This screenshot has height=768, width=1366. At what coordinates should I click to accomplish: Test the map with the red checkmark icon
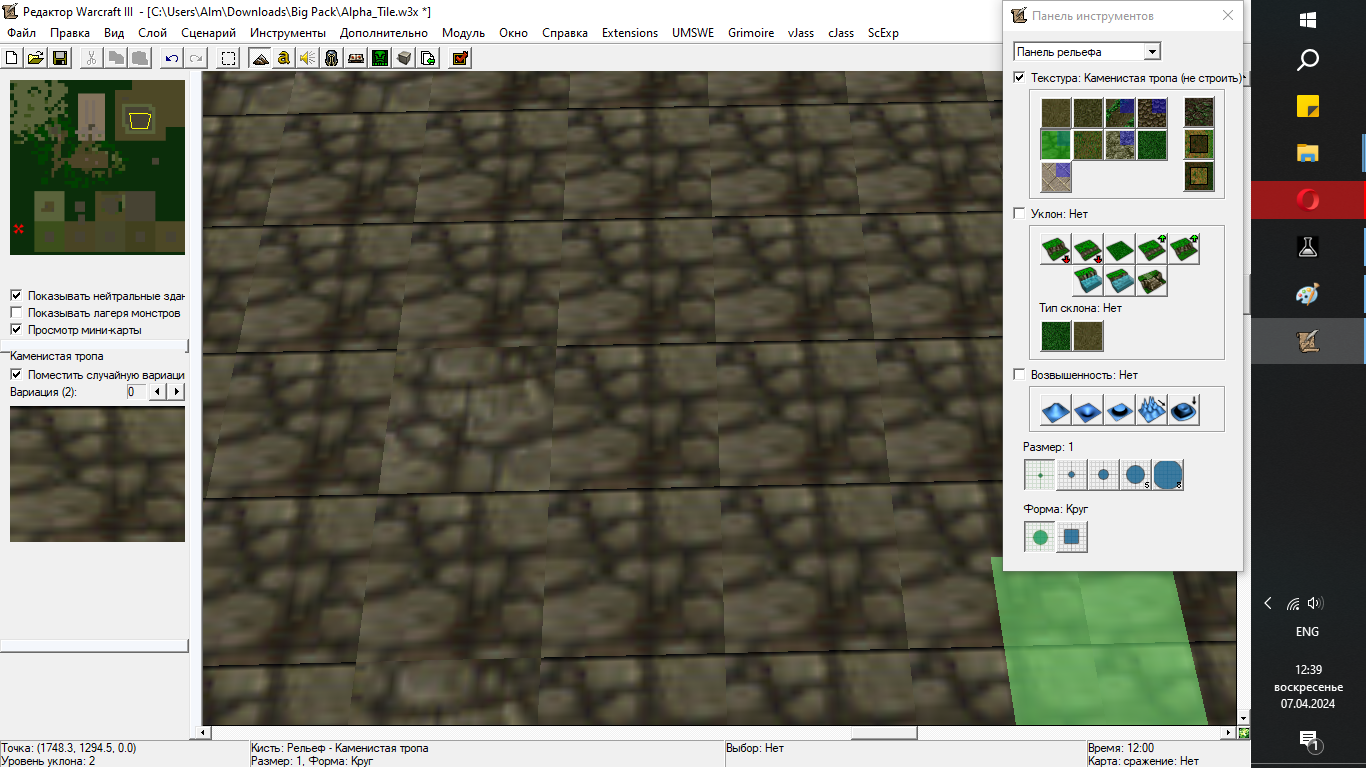pyautogui.click(x=460, y=58)
